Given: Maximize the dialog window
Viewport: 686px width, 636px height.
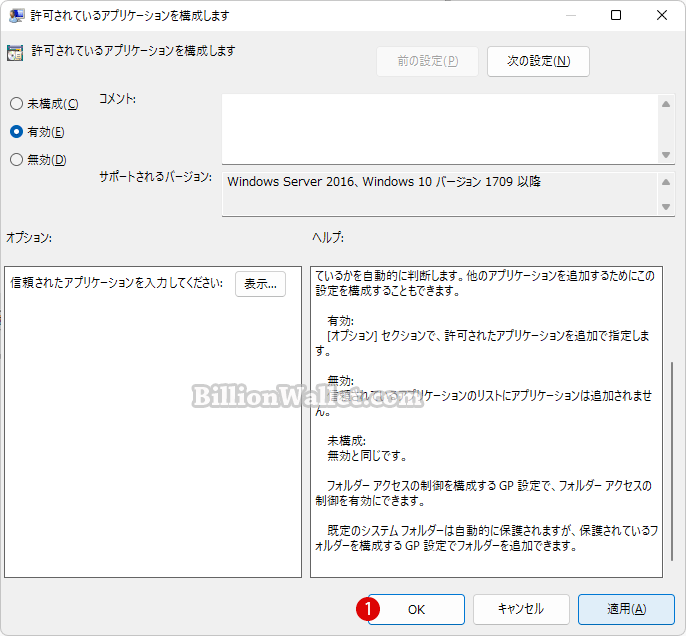Looking at the screenshot, I should pyautogui.click(x=616, y=15).
